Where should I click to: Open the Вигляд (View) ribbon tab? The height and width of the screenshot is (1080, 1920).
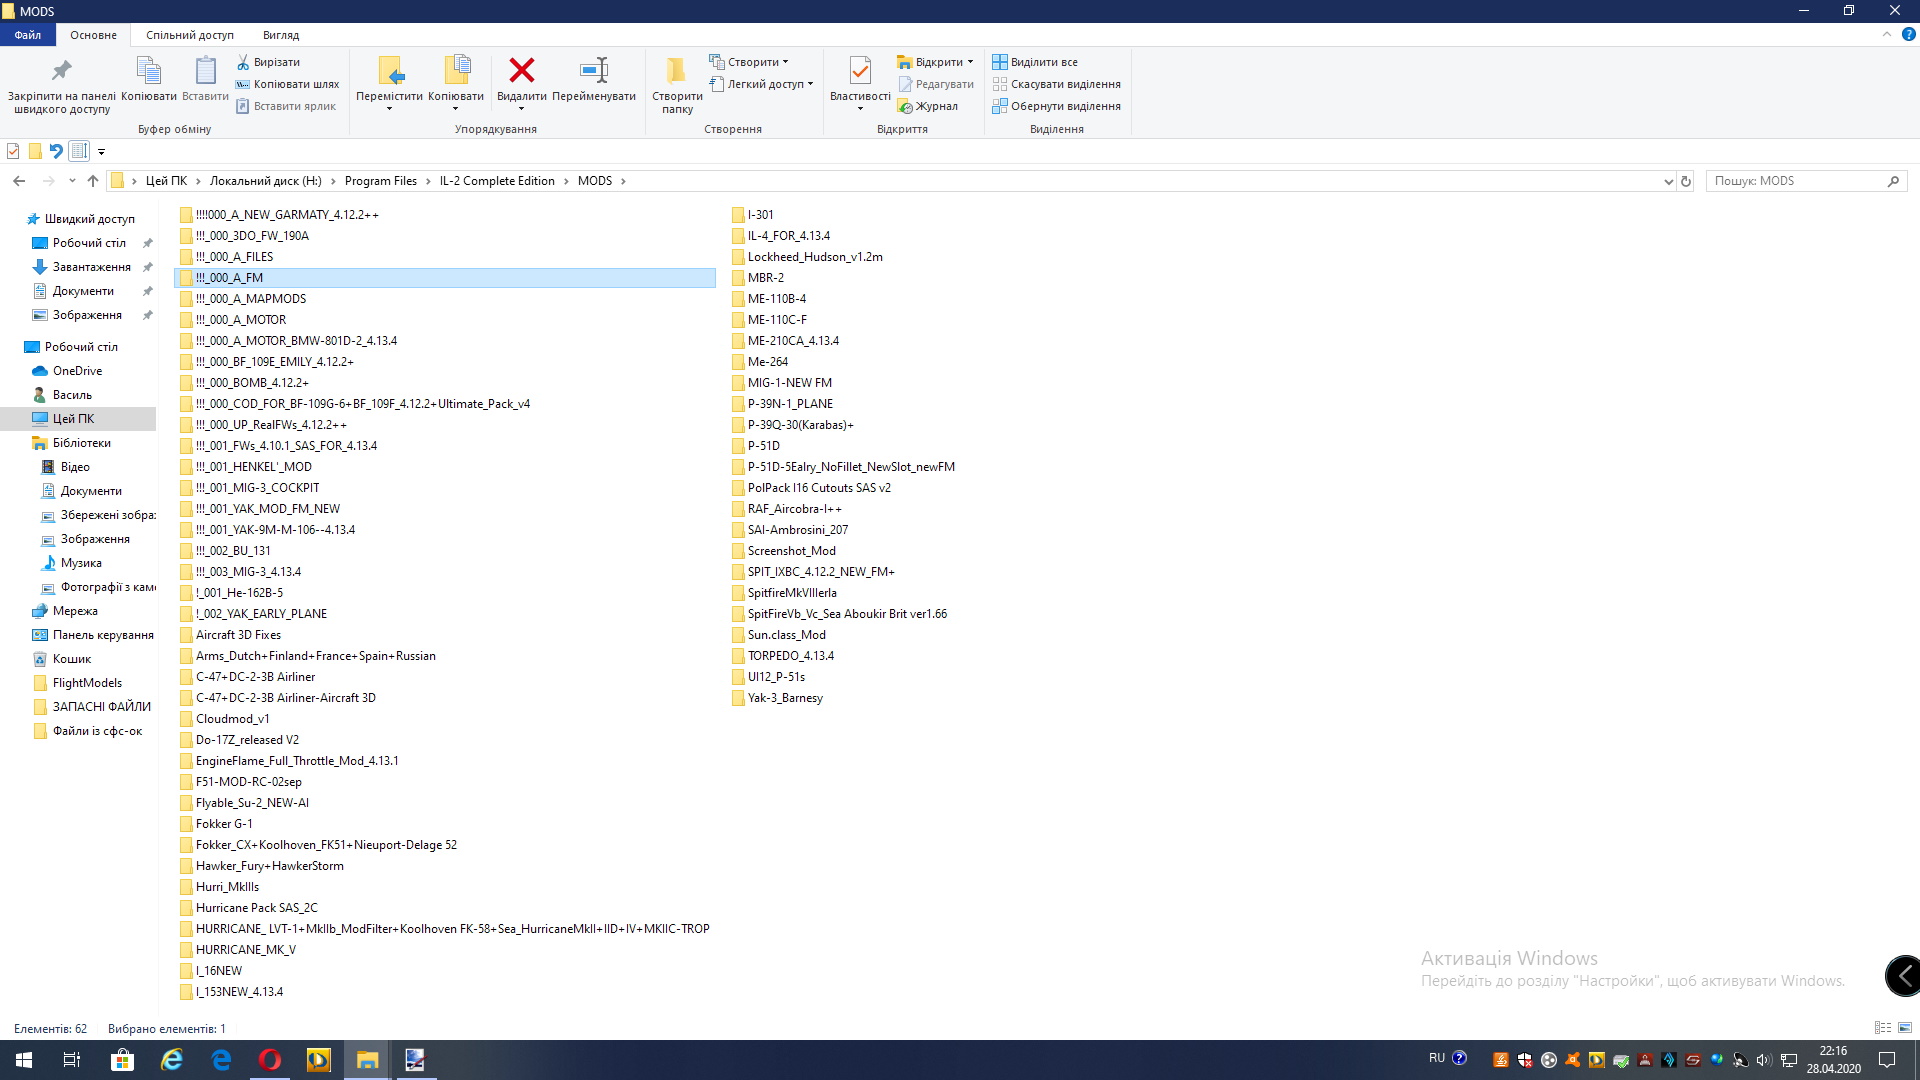(280, 35)
